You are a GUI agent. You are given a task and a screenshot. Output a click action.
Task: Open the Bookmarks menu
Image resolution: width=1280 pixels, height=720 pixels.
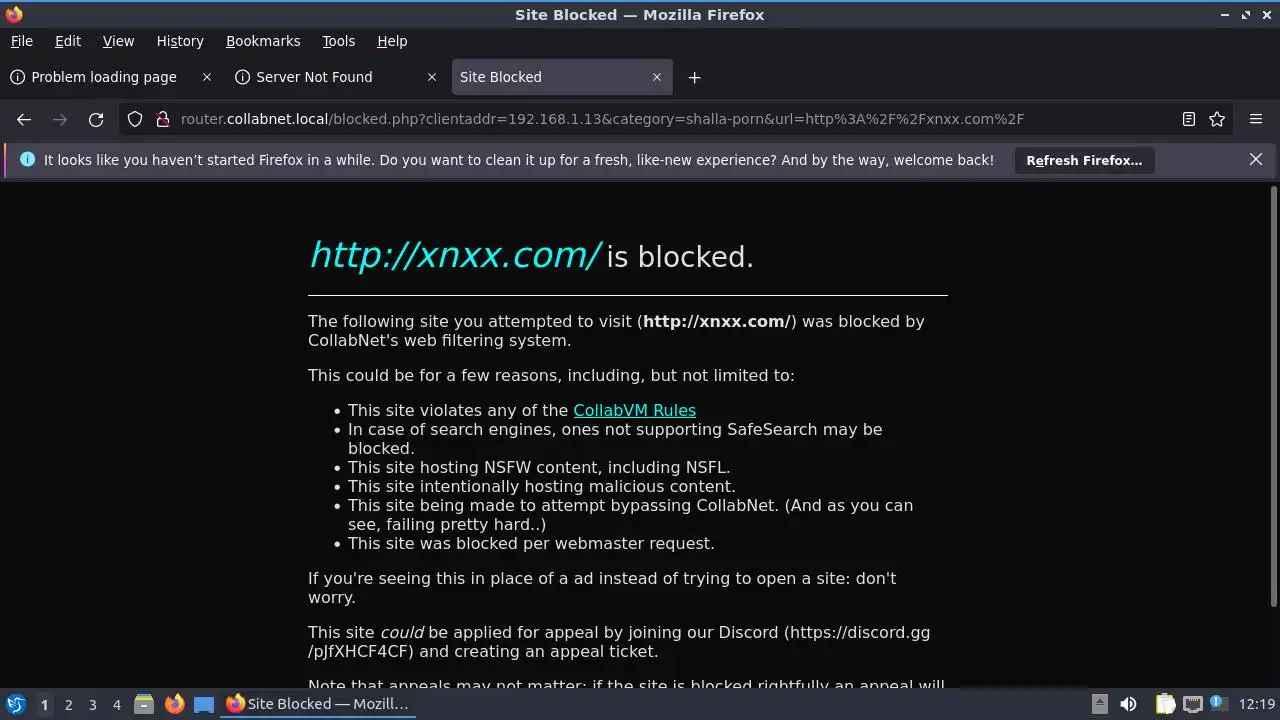pos(263,41)
